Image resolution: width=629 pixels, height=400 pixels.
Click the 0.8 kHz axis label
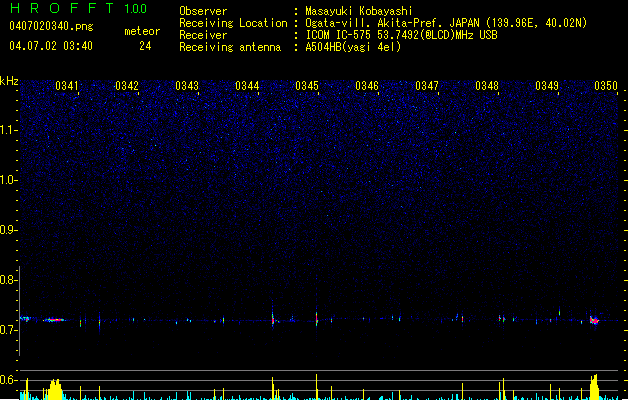(x=8, y=280)
